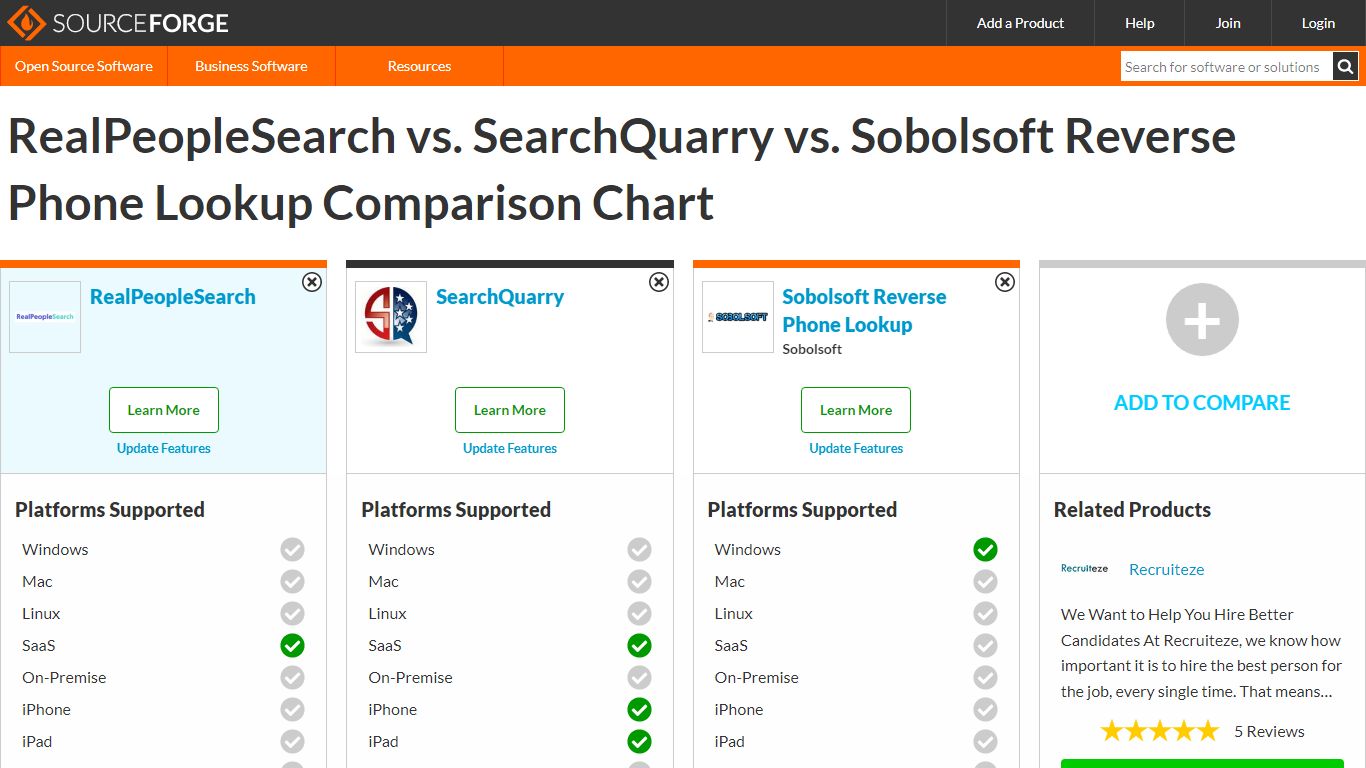Click Sobolsoft iPad check icon
Image resolution: width=1366 pixels, height=768 pixels.
tap(985, 741)
